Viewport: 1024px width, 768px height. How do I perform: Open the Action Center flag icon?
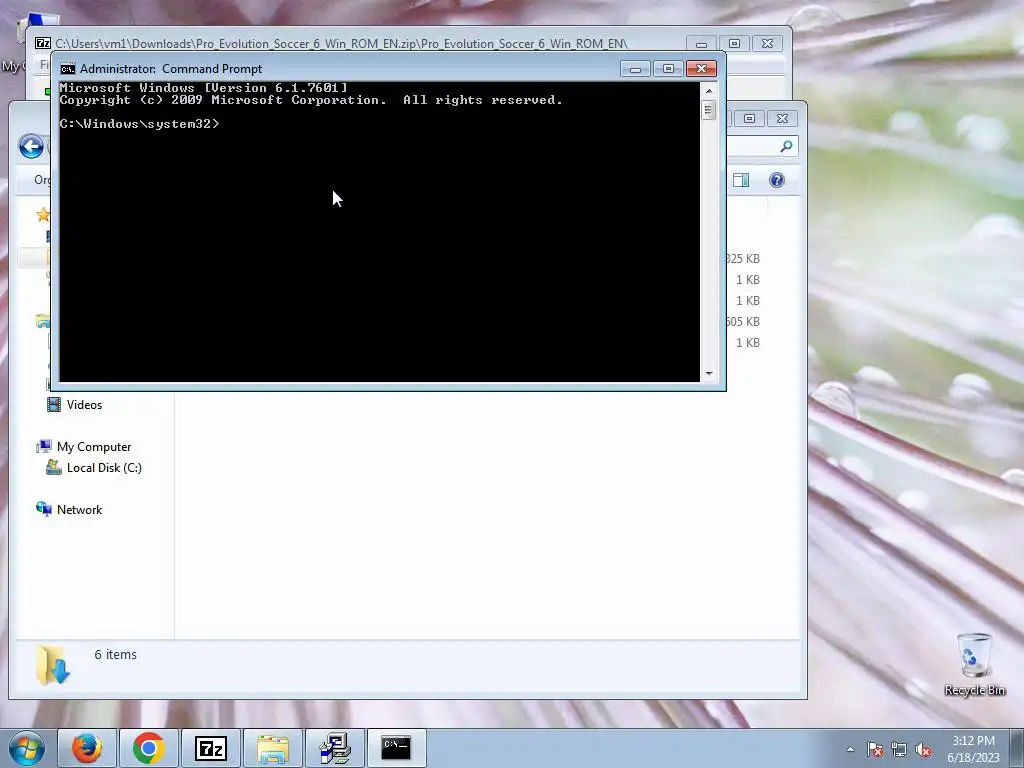coord(875,750)
